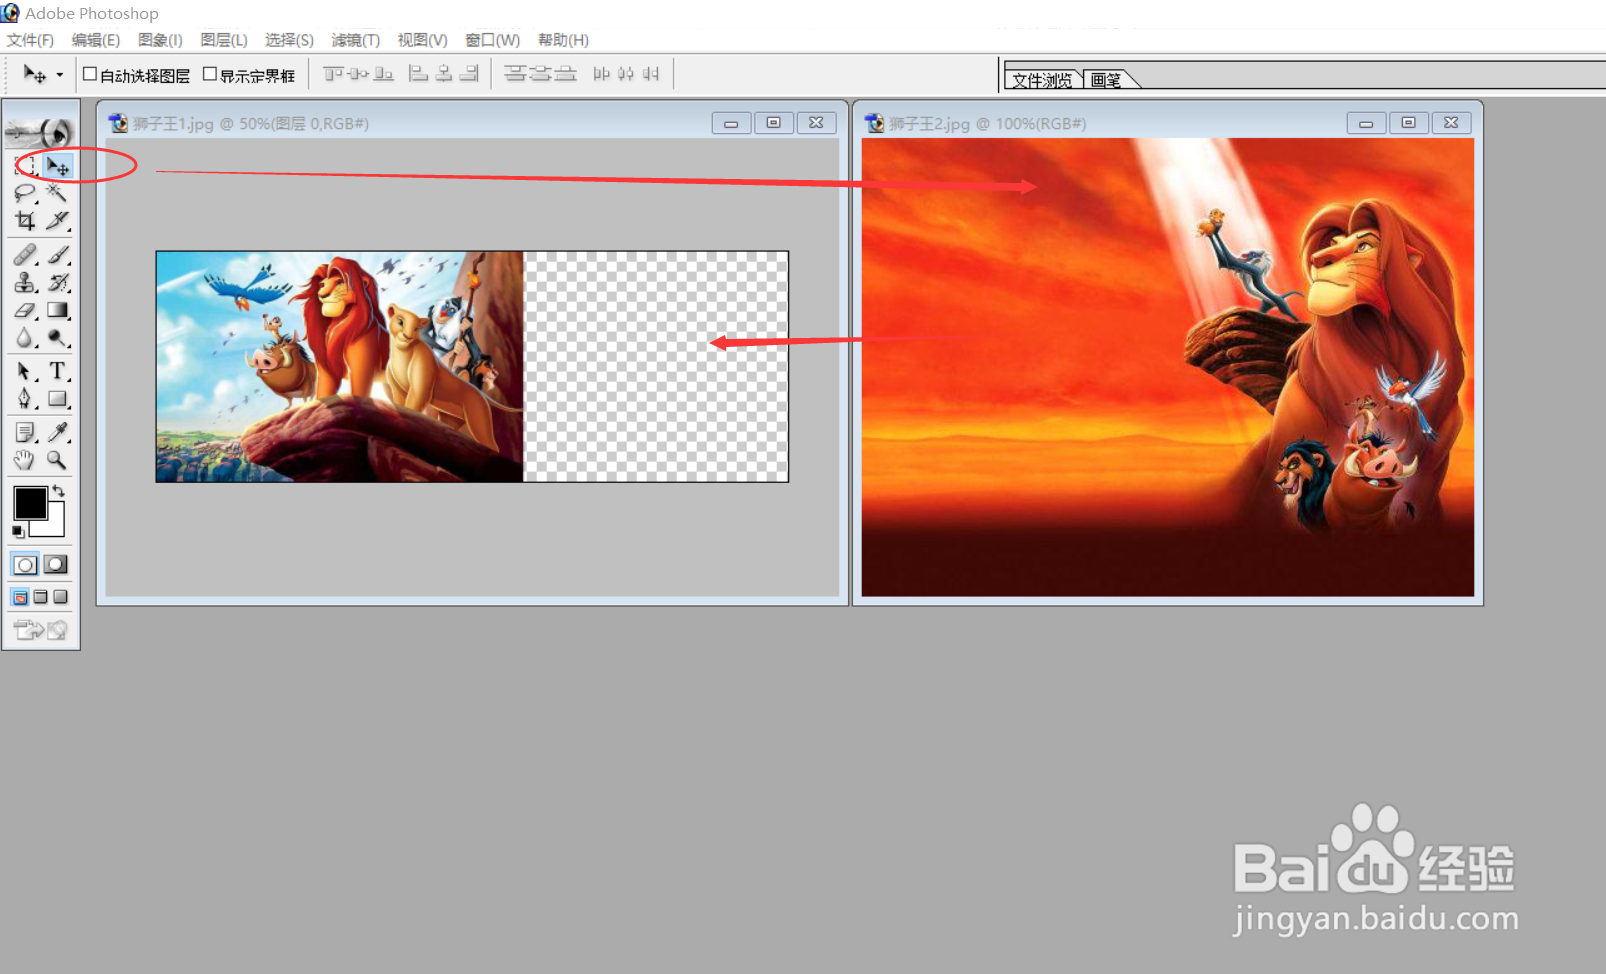Image resolution: width=1606 pixels, height=974 pixels.
Task: Click the Adobe Online feather image atop toolbox
Action: 41,131
